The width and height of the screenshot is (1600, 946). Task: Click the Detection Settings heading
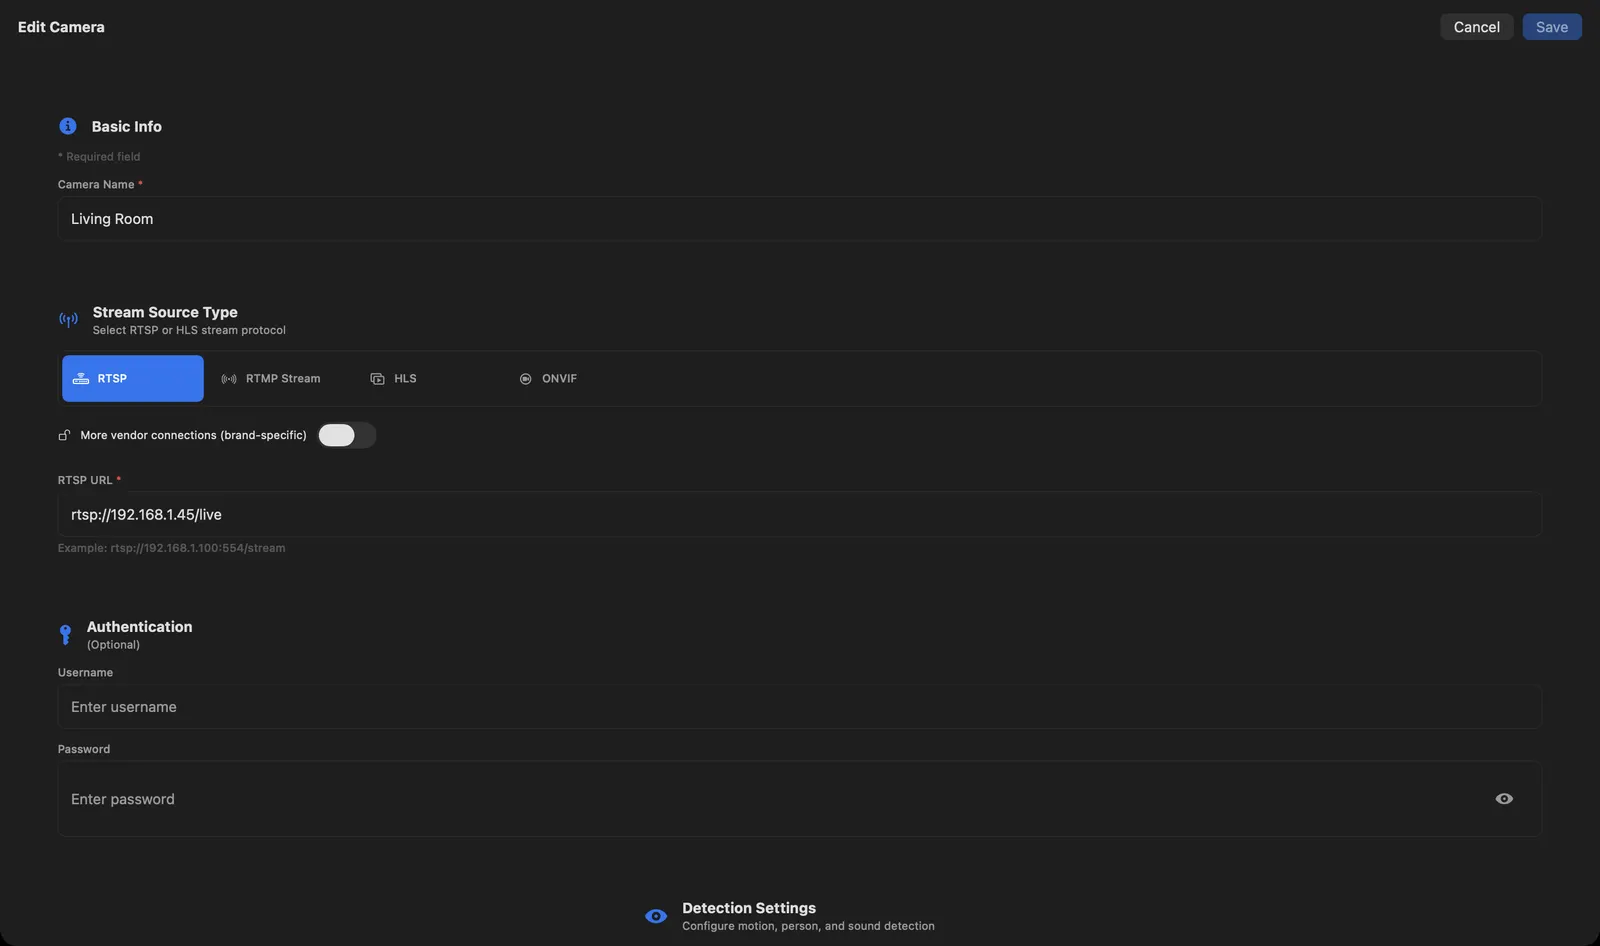749,908
